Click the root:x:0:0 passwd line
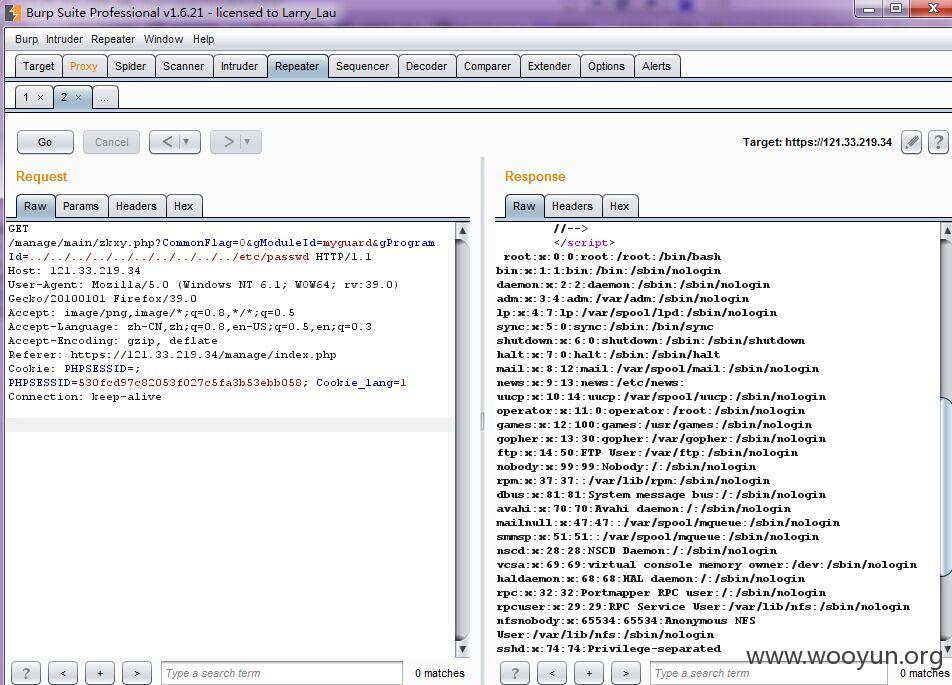 point(612,257)
